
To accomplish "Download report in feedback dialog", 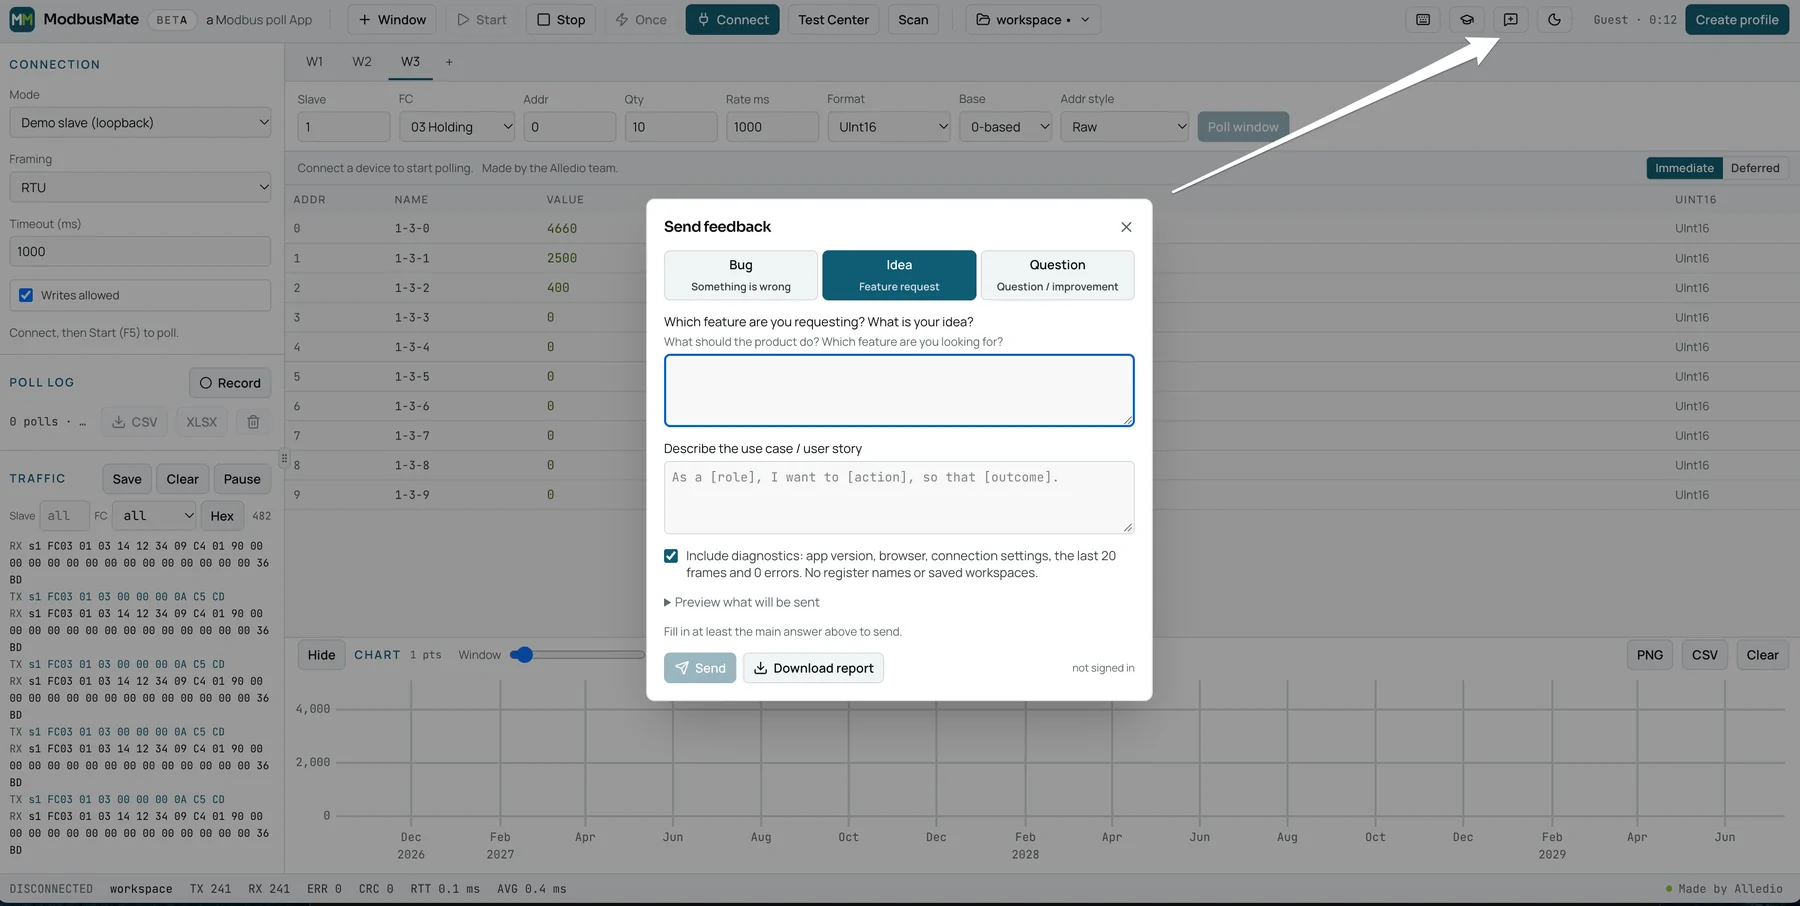I will 813,668.
